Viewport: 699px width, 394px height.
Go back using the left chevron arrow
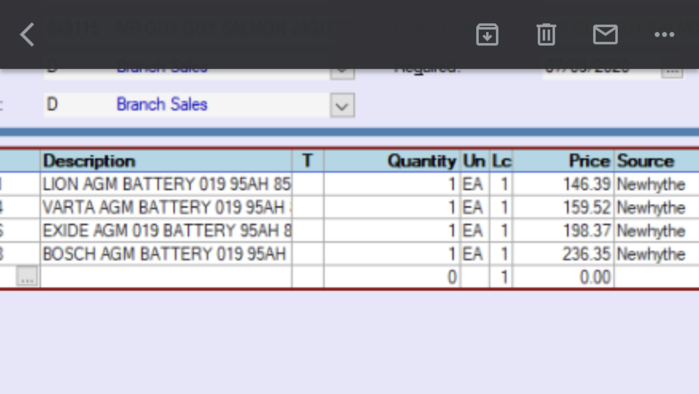(27, 34)
